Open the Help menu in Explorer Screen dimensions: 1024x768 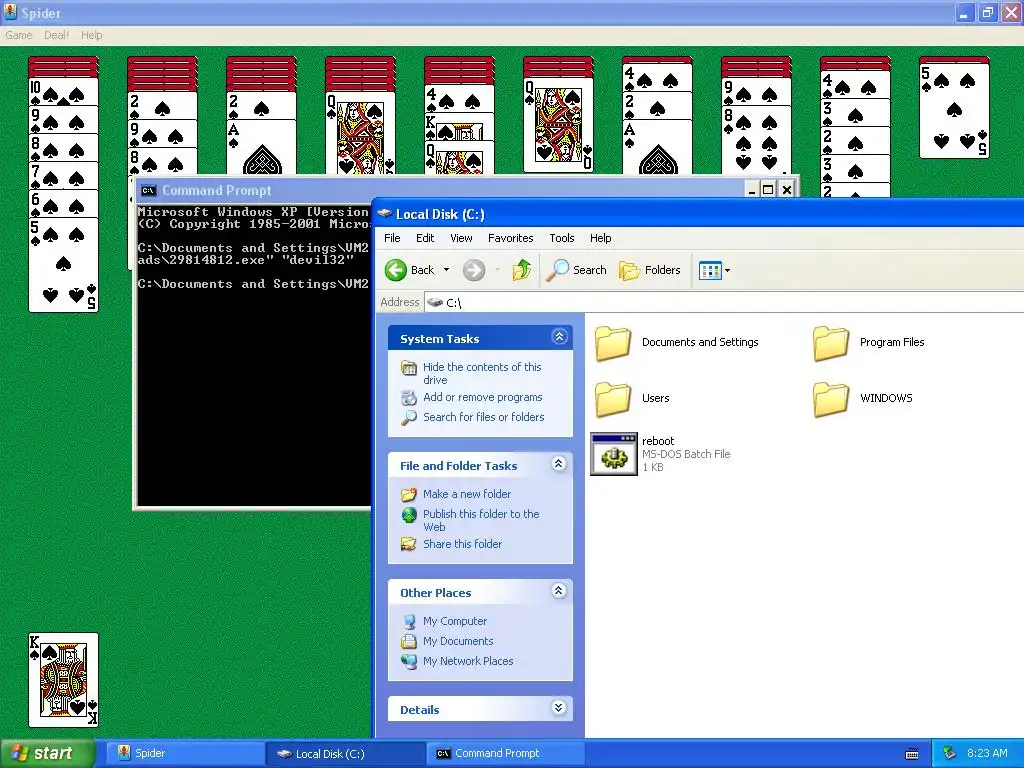point(600,238)
